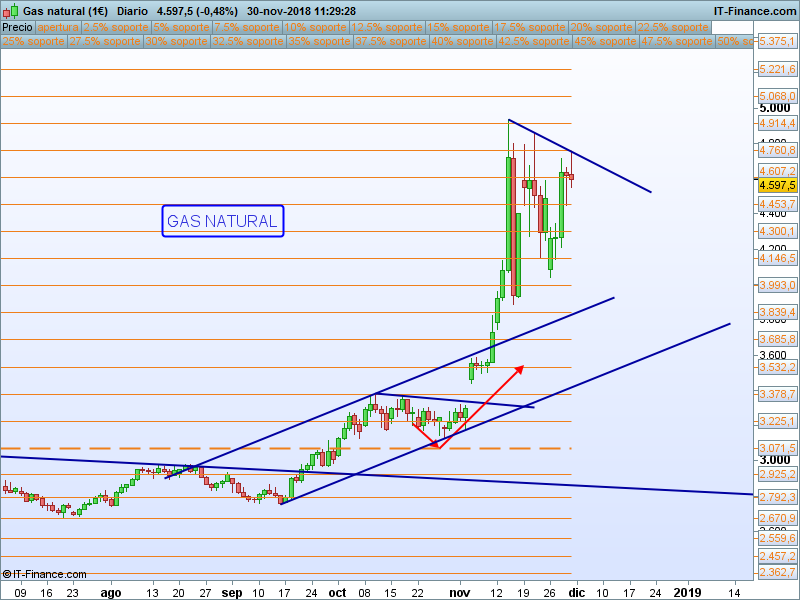Click the 3.071,5 price level label

tap(777, 448)
